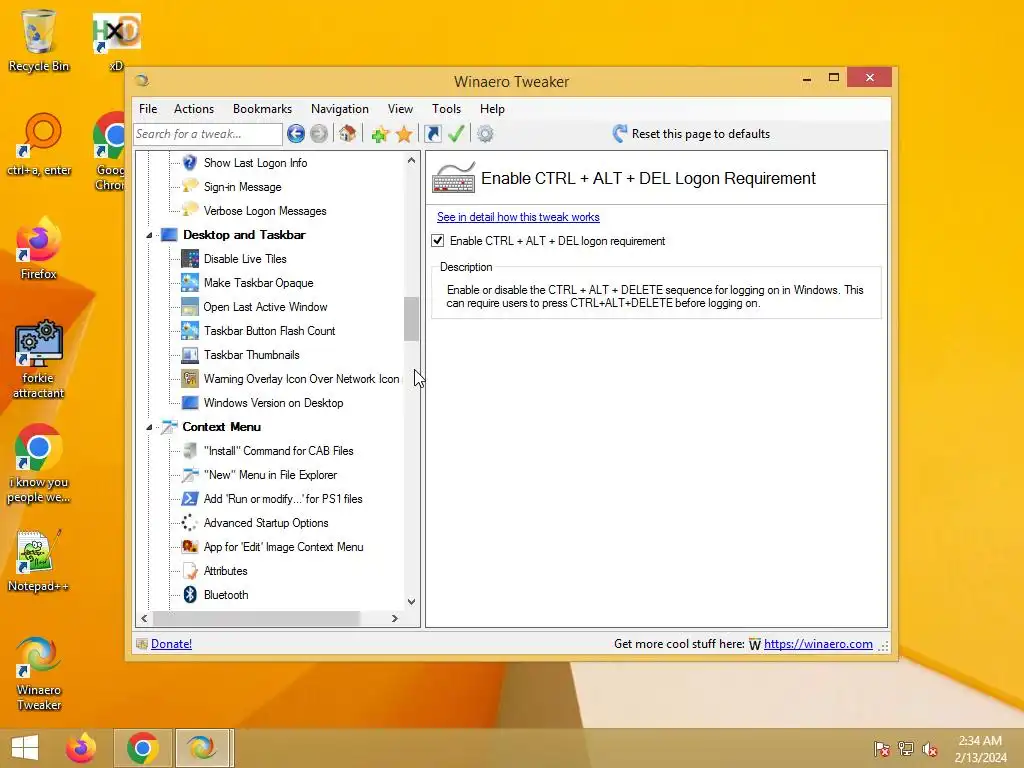
Task: Click the tree vertical scrollbar thumb
Action: pyautogui.click(x=411, y=319)
